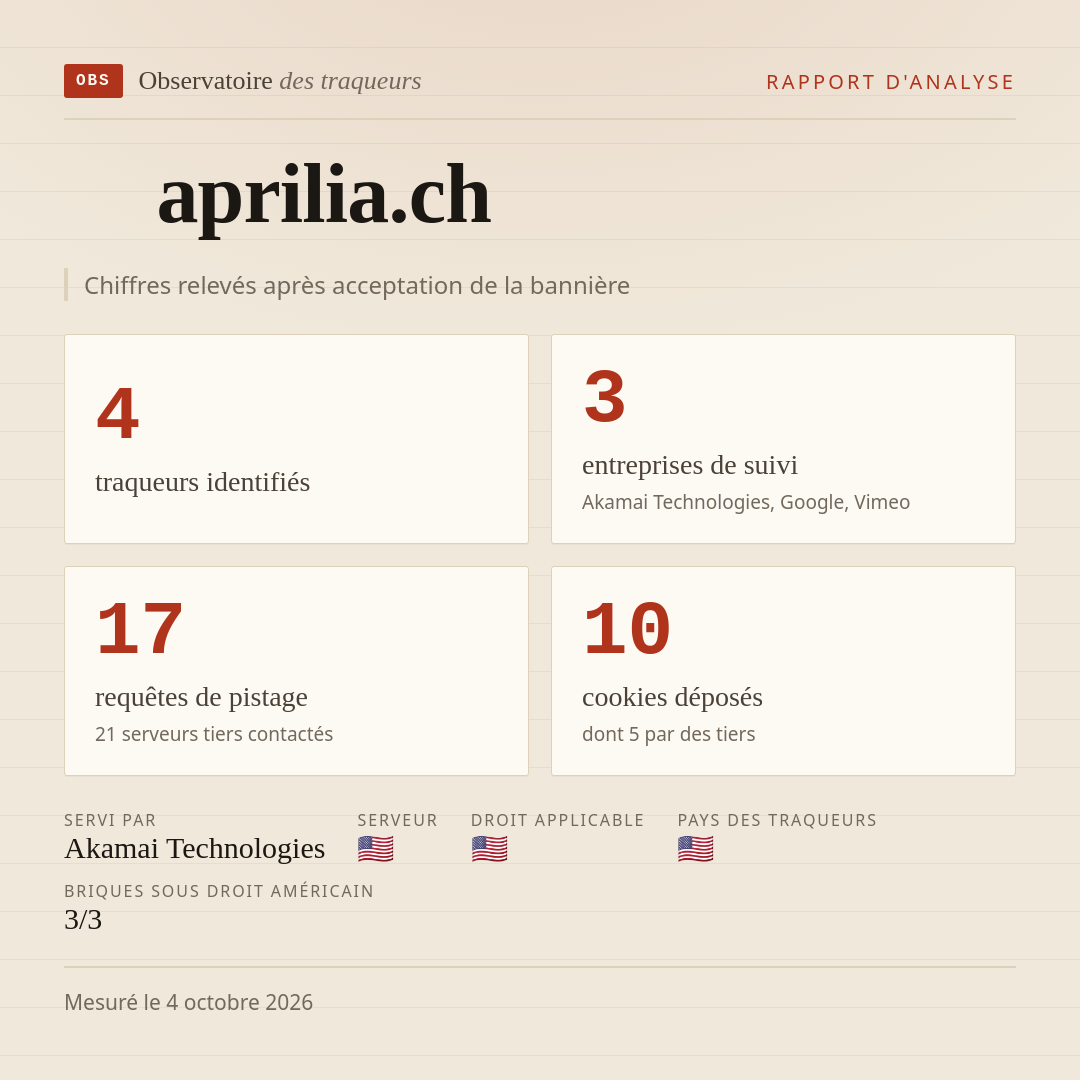Click '21 serveurs tiers contactés' text
1080x1080 pixels.
(214, 734)
